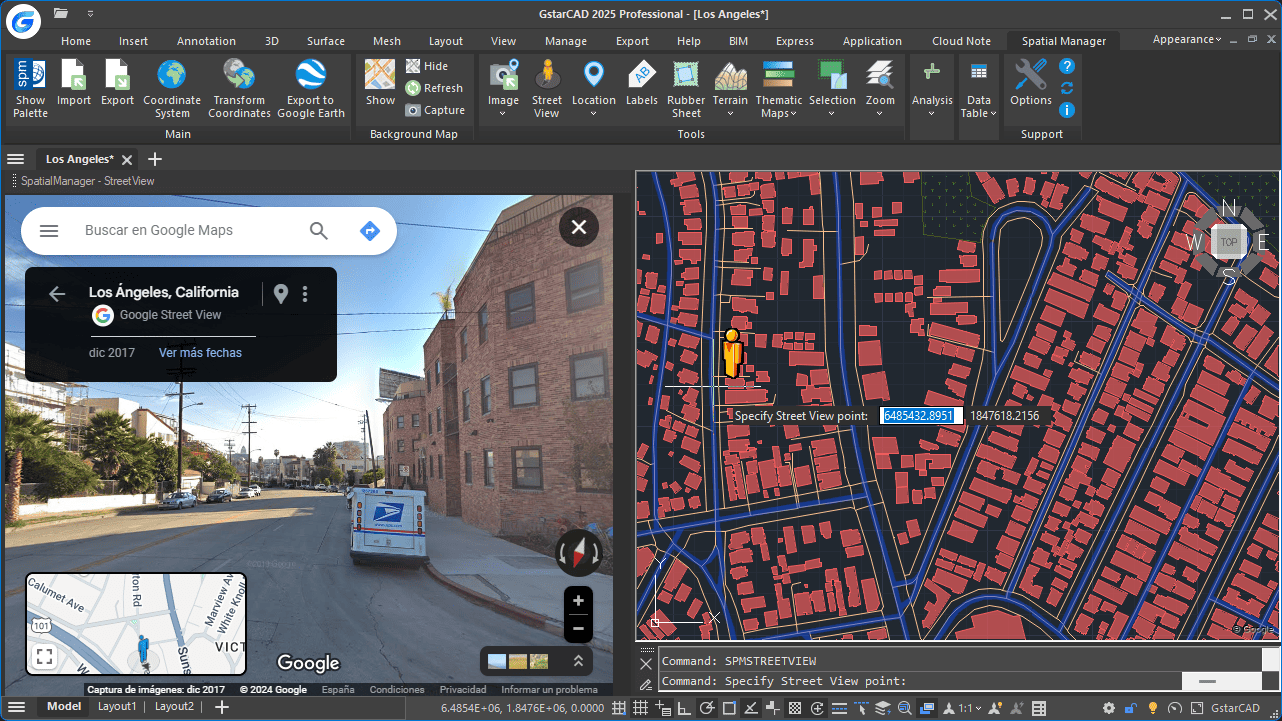The image size is (1282, 721).
Task: Zoom in on Street View
Action: (578, 601)
